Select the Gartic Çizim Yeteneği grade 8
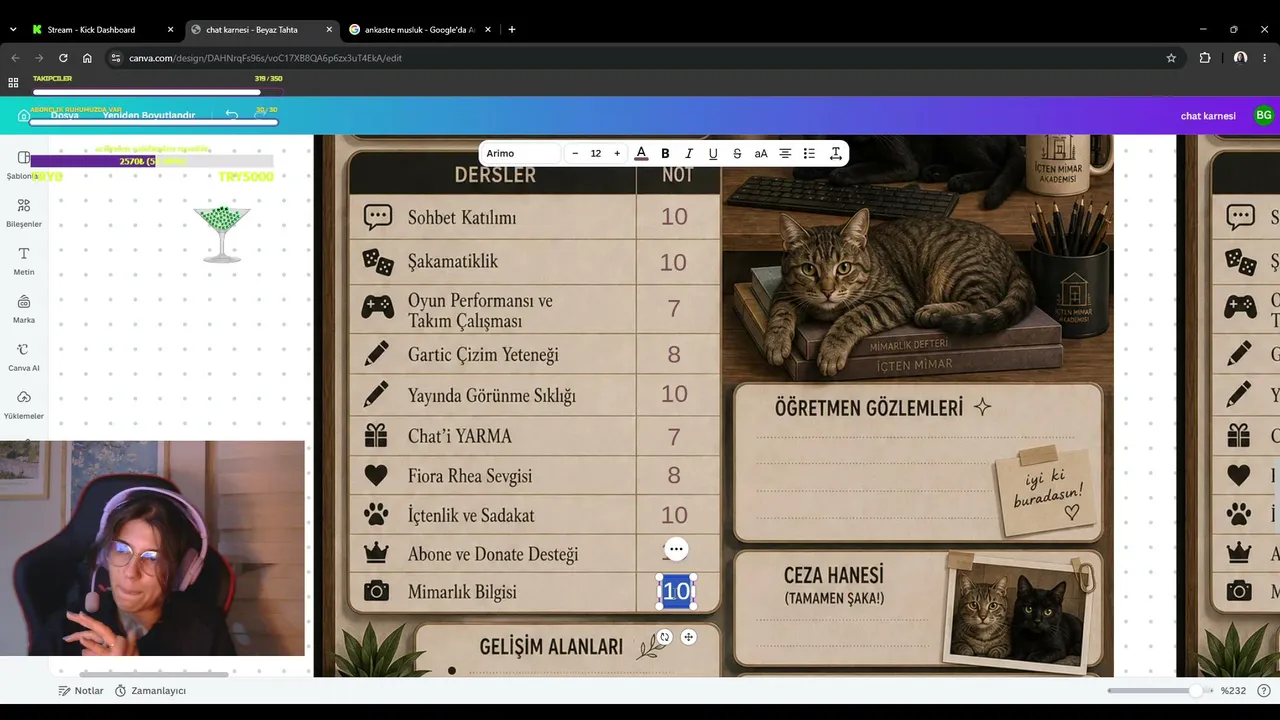This screenshot has width=1280, height=720. click(x=674, y=354)
